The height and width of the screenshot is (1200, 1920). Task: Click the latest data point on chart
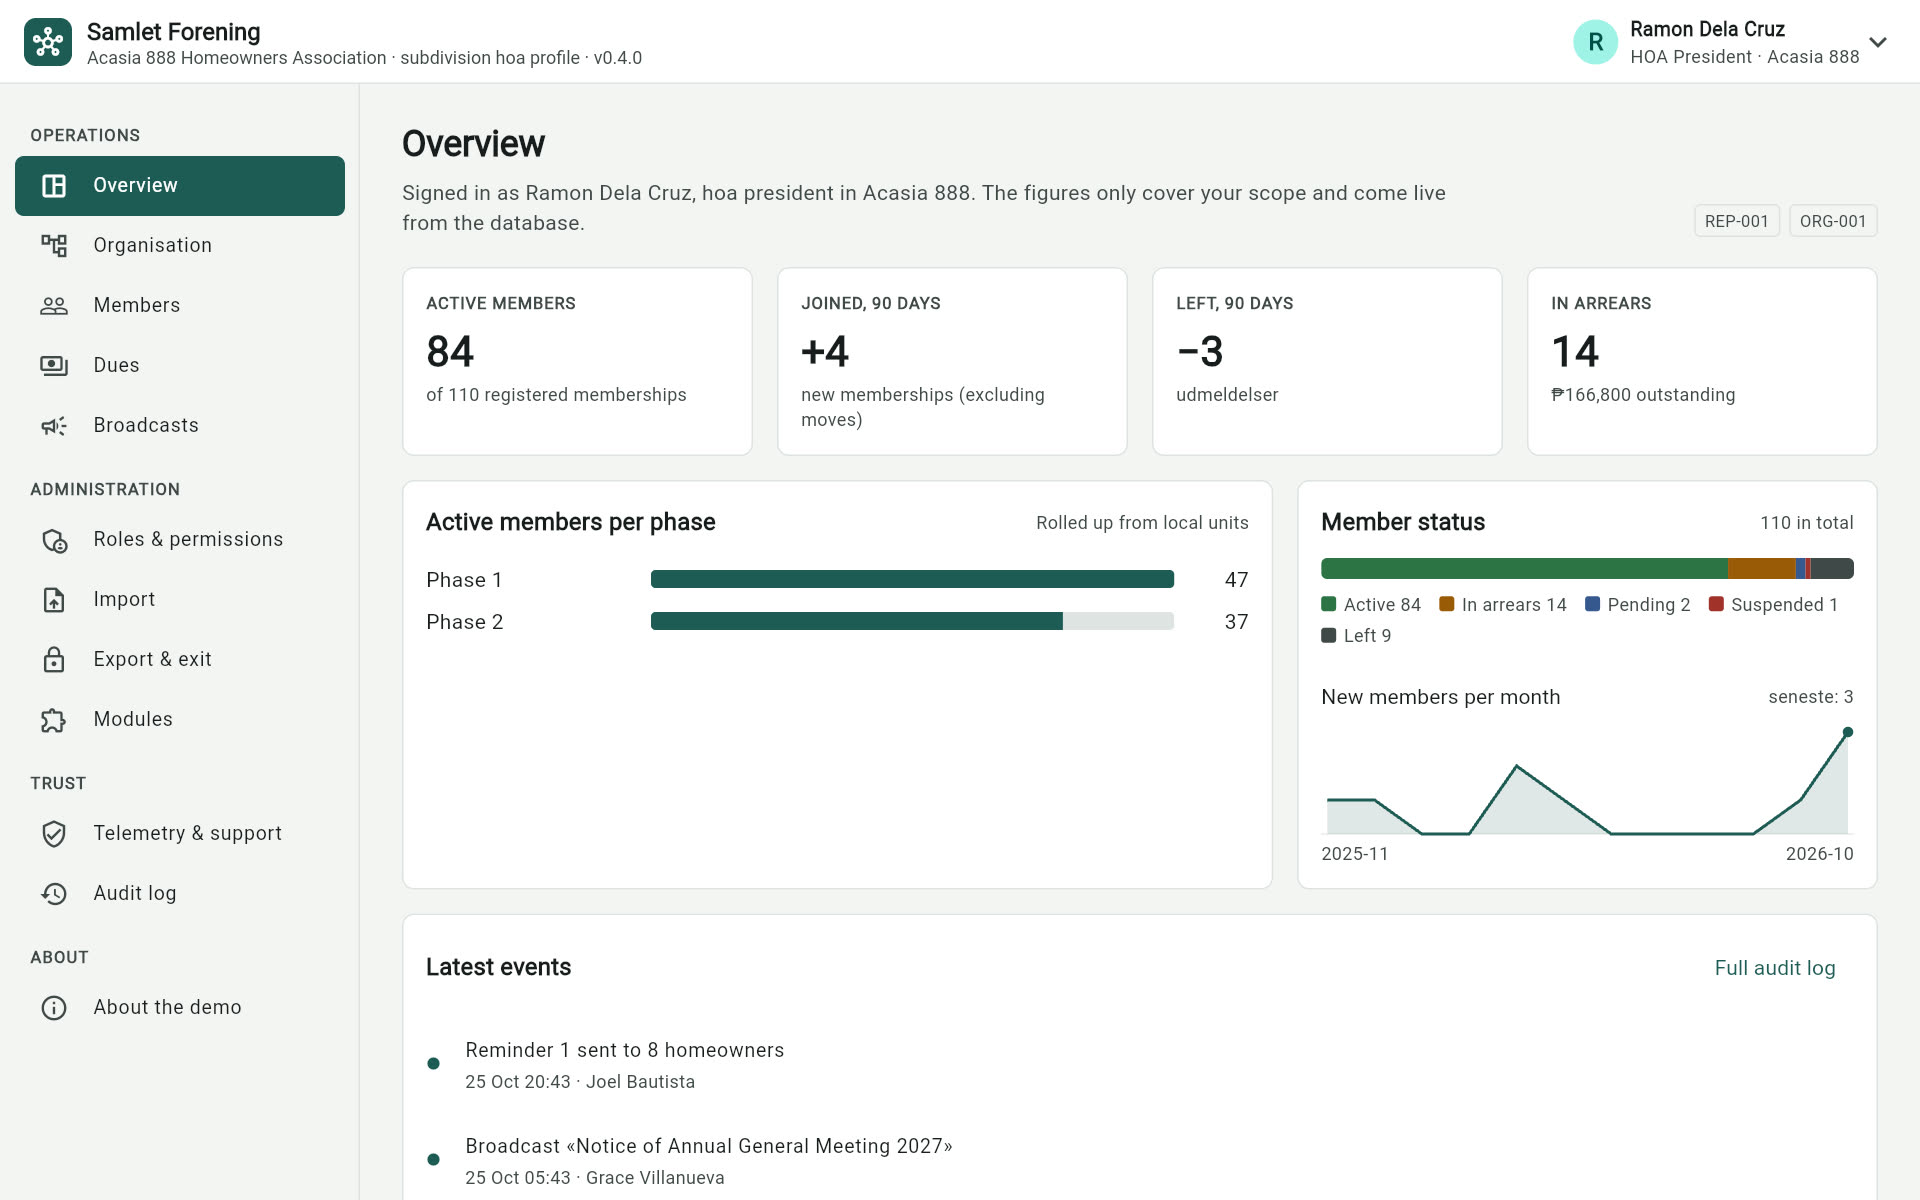[x=1848, y=732]
